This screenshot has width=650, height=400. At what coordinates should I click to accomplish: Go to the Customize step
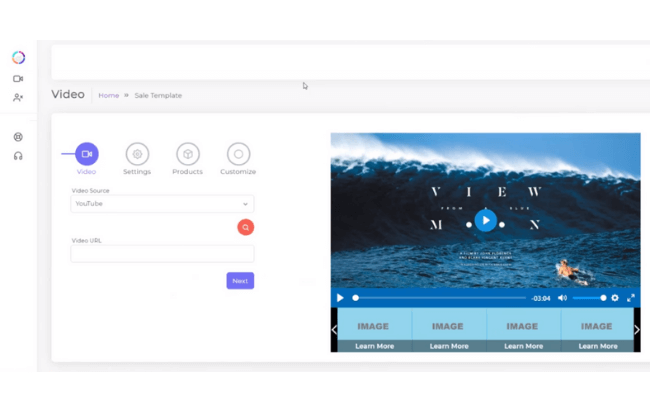pyautogui.click(x=238, y=159)
